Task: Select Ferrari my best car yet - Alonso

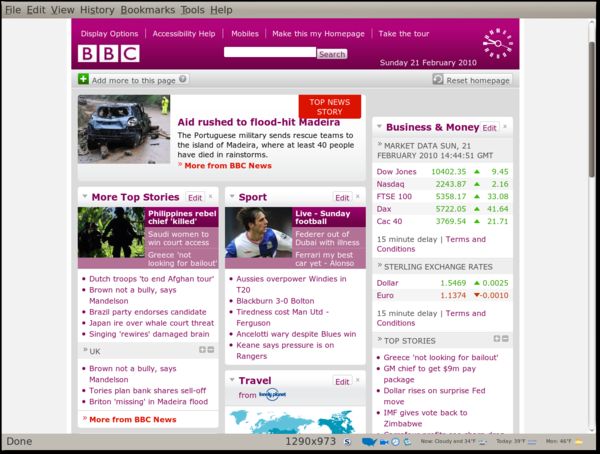Action: 329,259
